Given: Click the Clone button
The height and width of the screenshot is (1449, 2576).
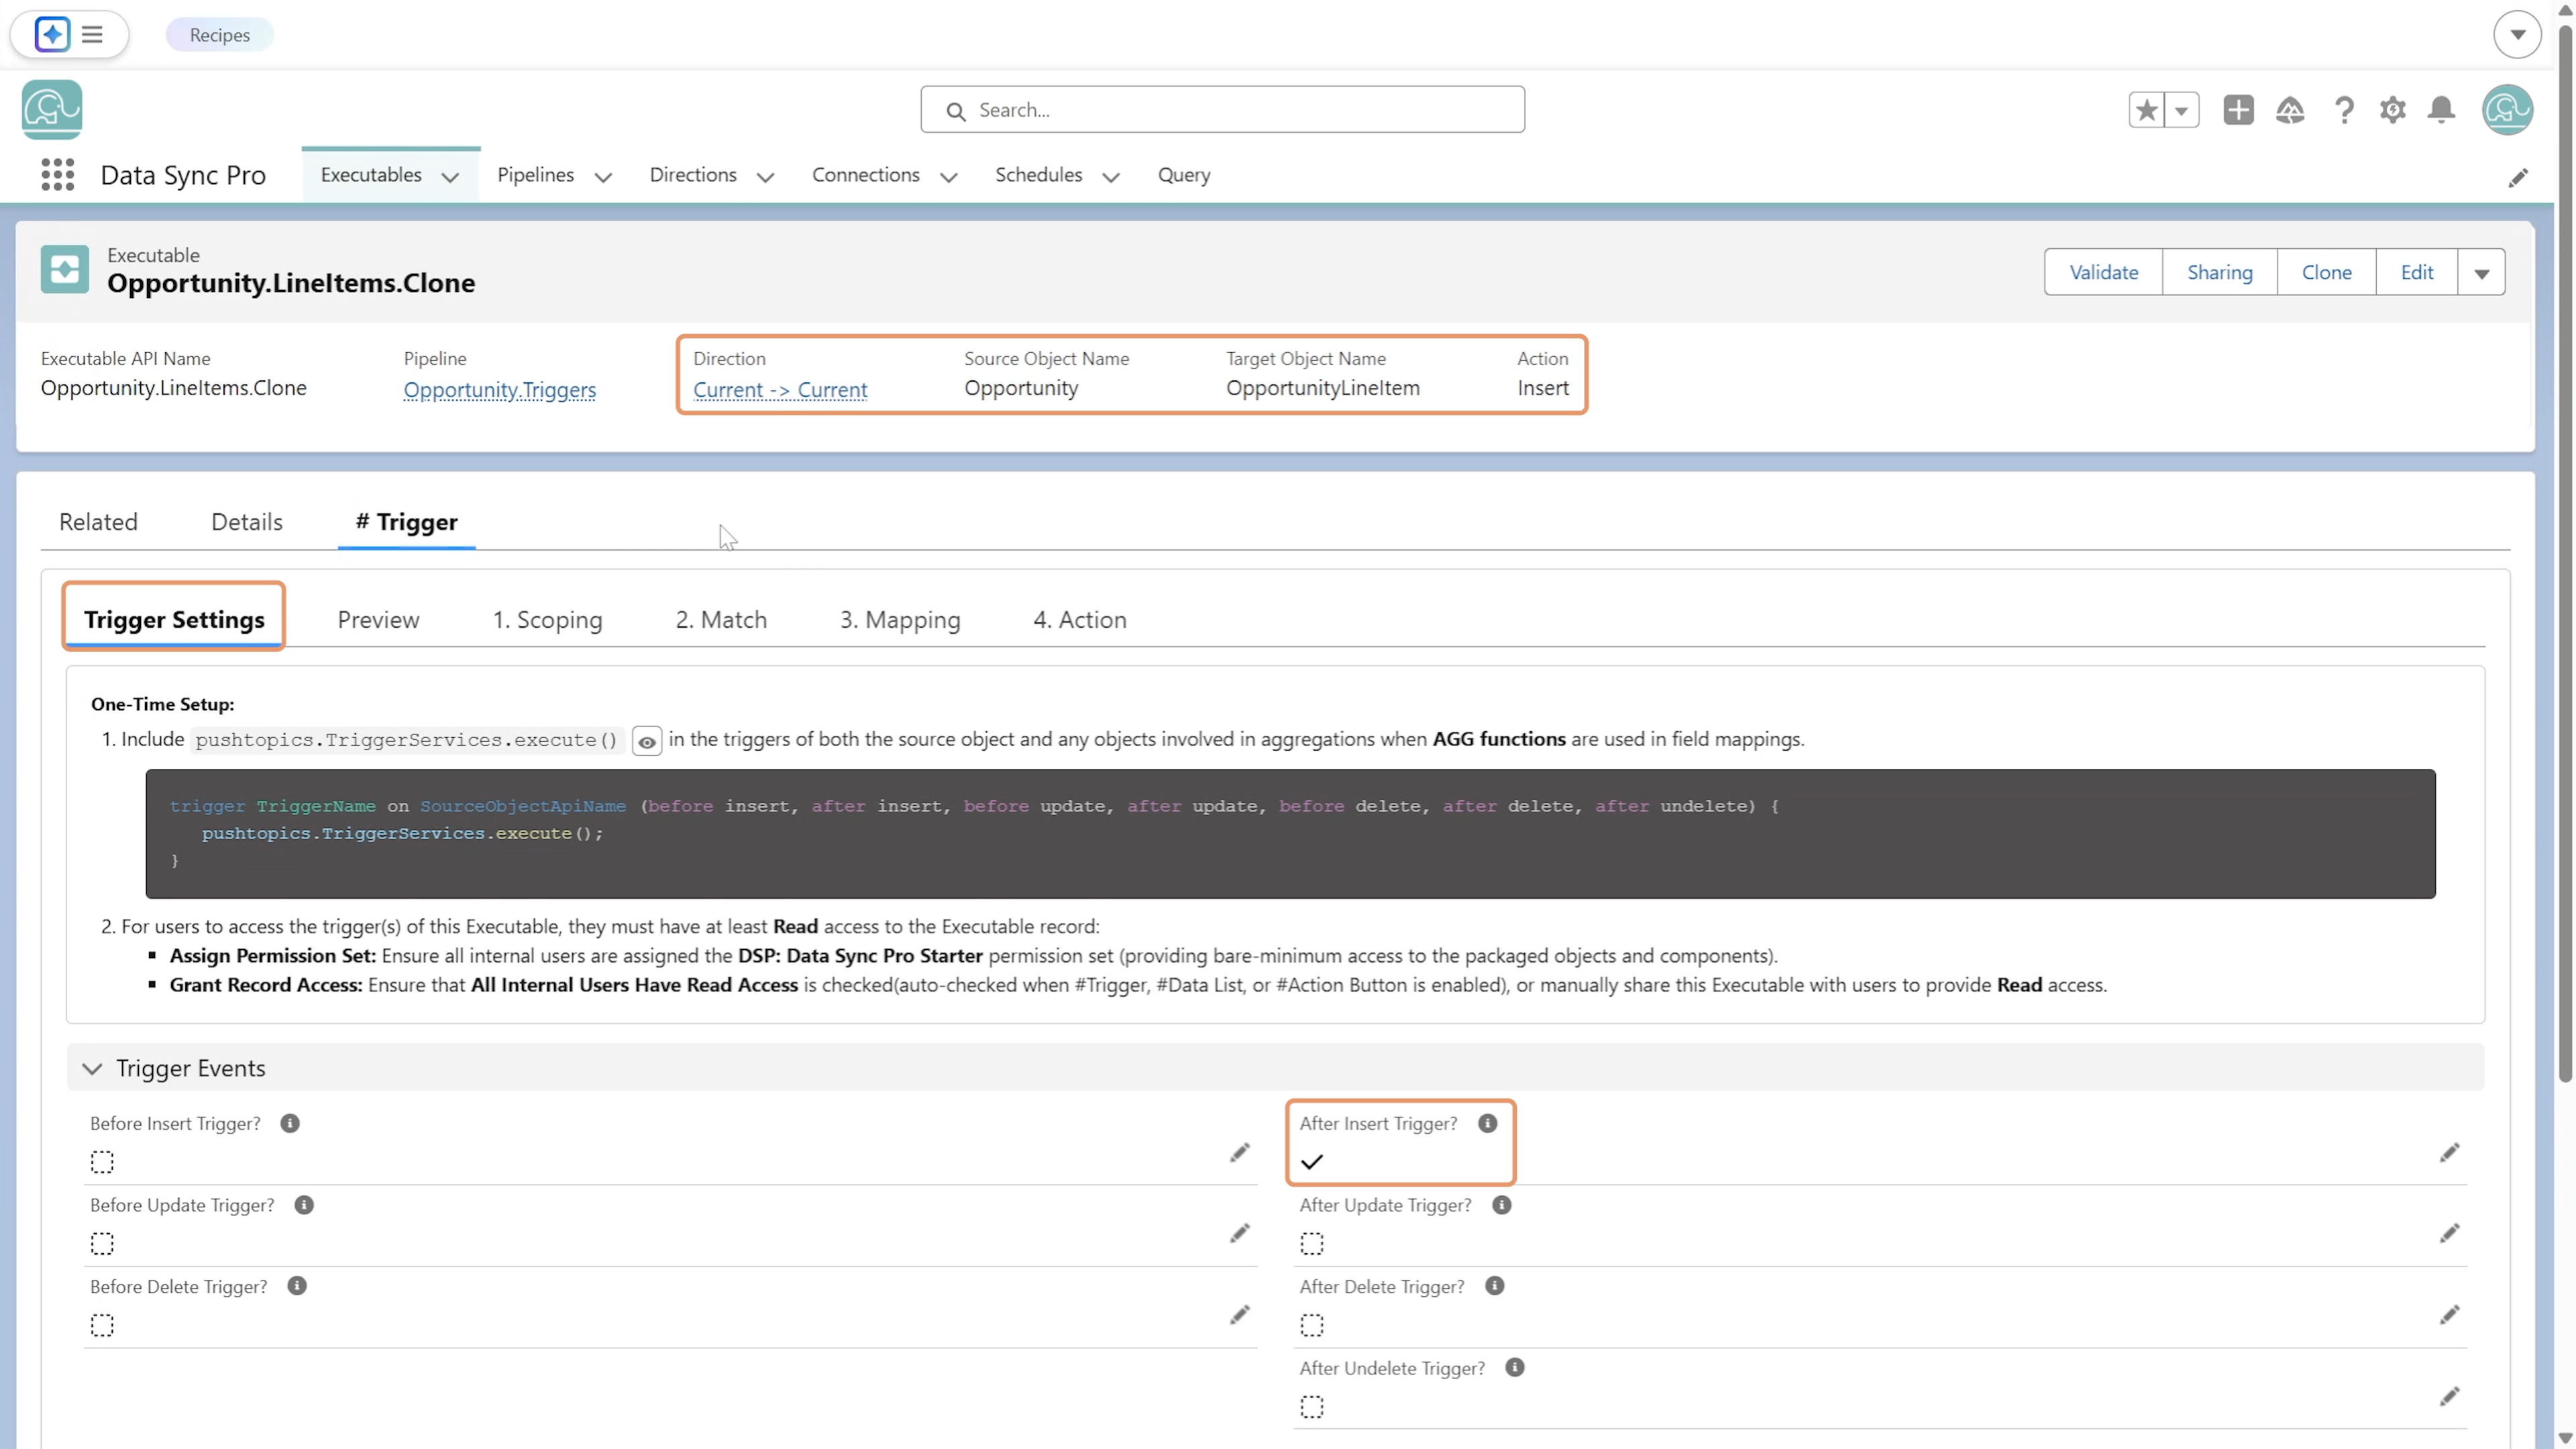Looking at the screenshot, I should 2327,272.
